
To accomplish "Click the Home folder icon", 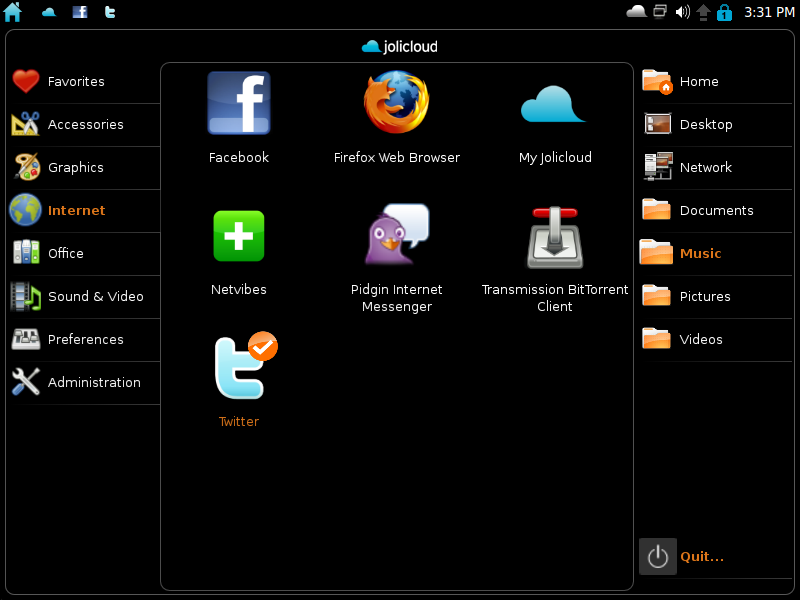I will [657, 81].
